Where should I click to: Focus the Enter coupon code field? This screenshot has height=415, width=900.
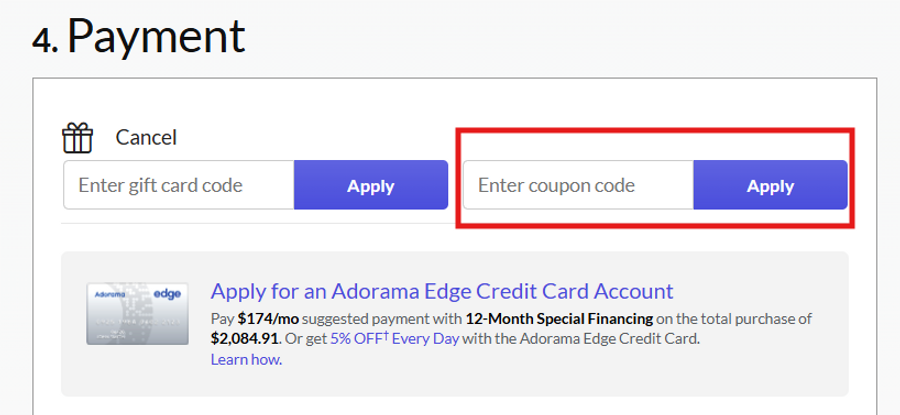[x=578, y=185]
